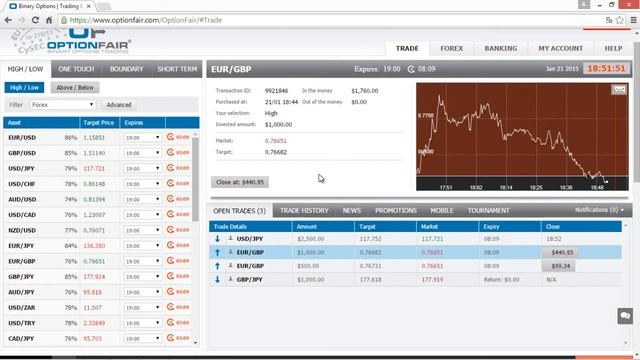
Task: Go to MY ACCOUNT tab
Action: coord(560,48)
